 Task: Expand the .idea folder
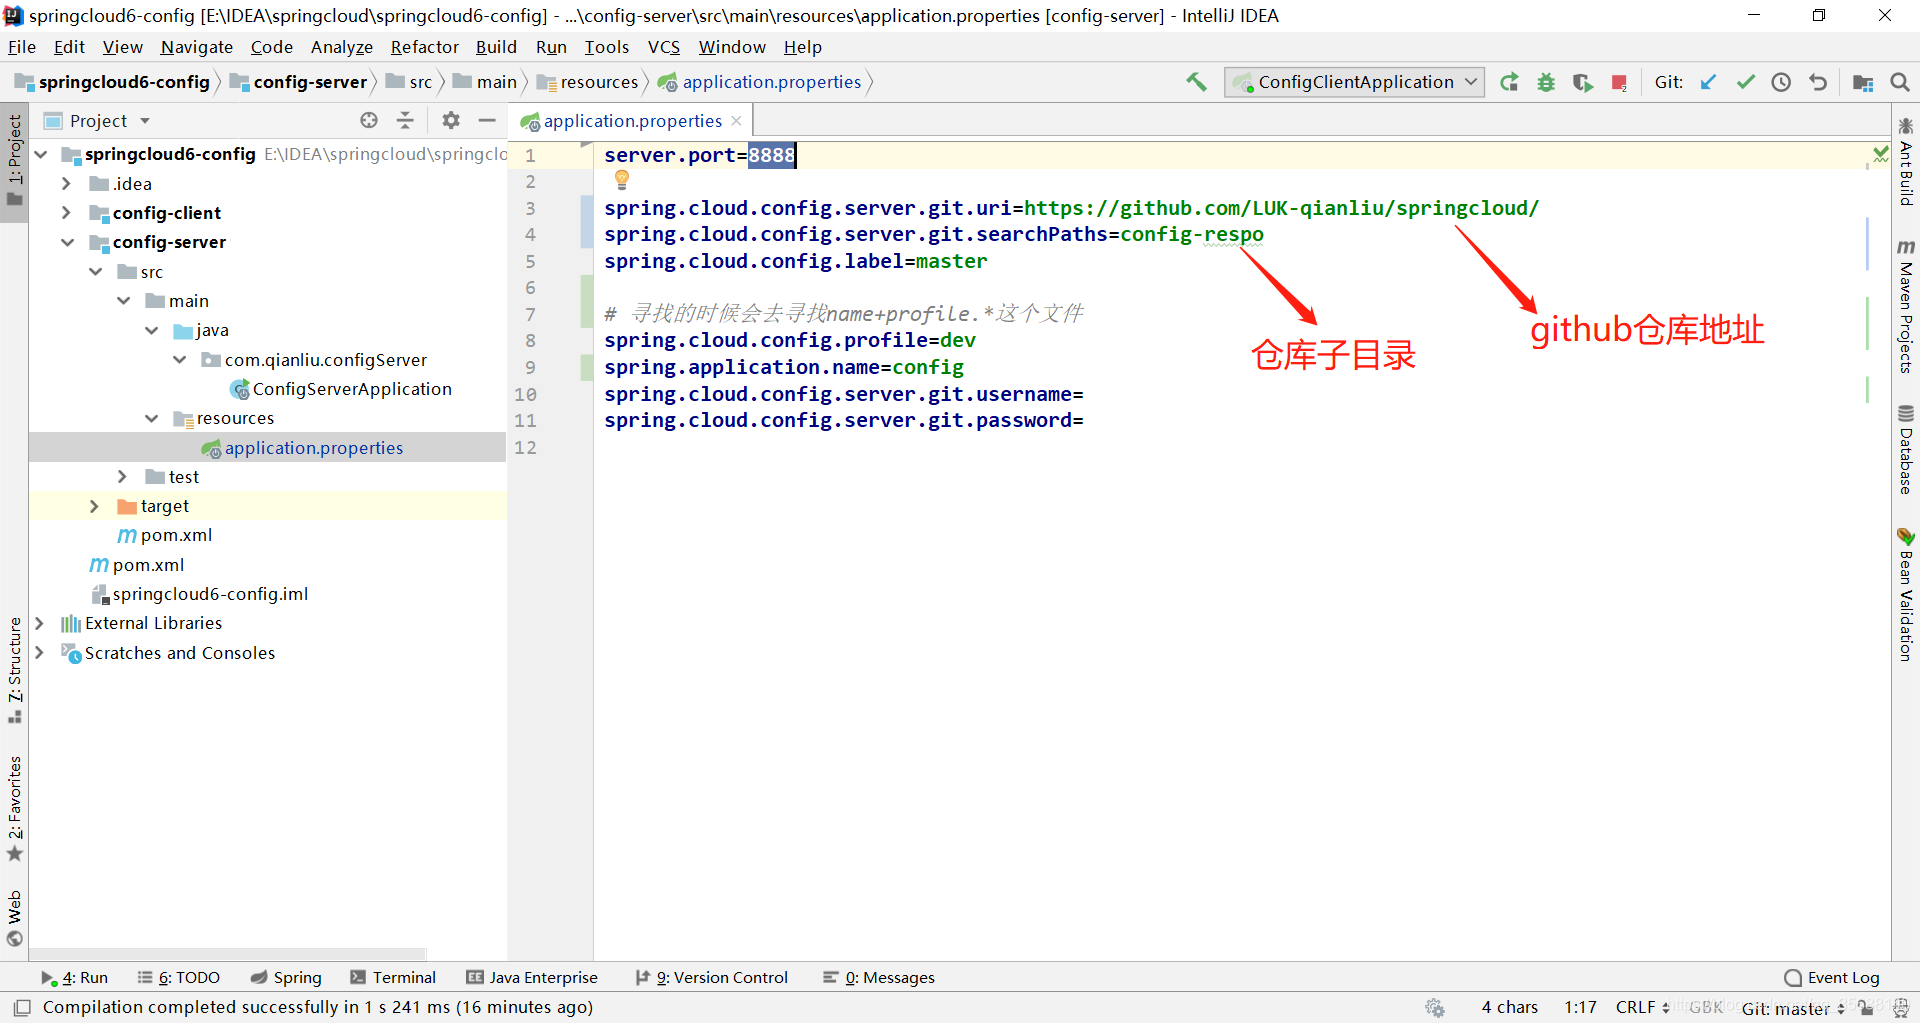(66, 184)
